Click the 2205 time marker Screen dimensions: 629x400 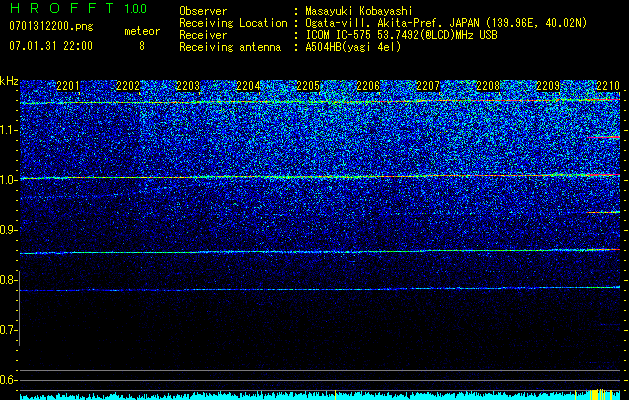pos(308,86)
